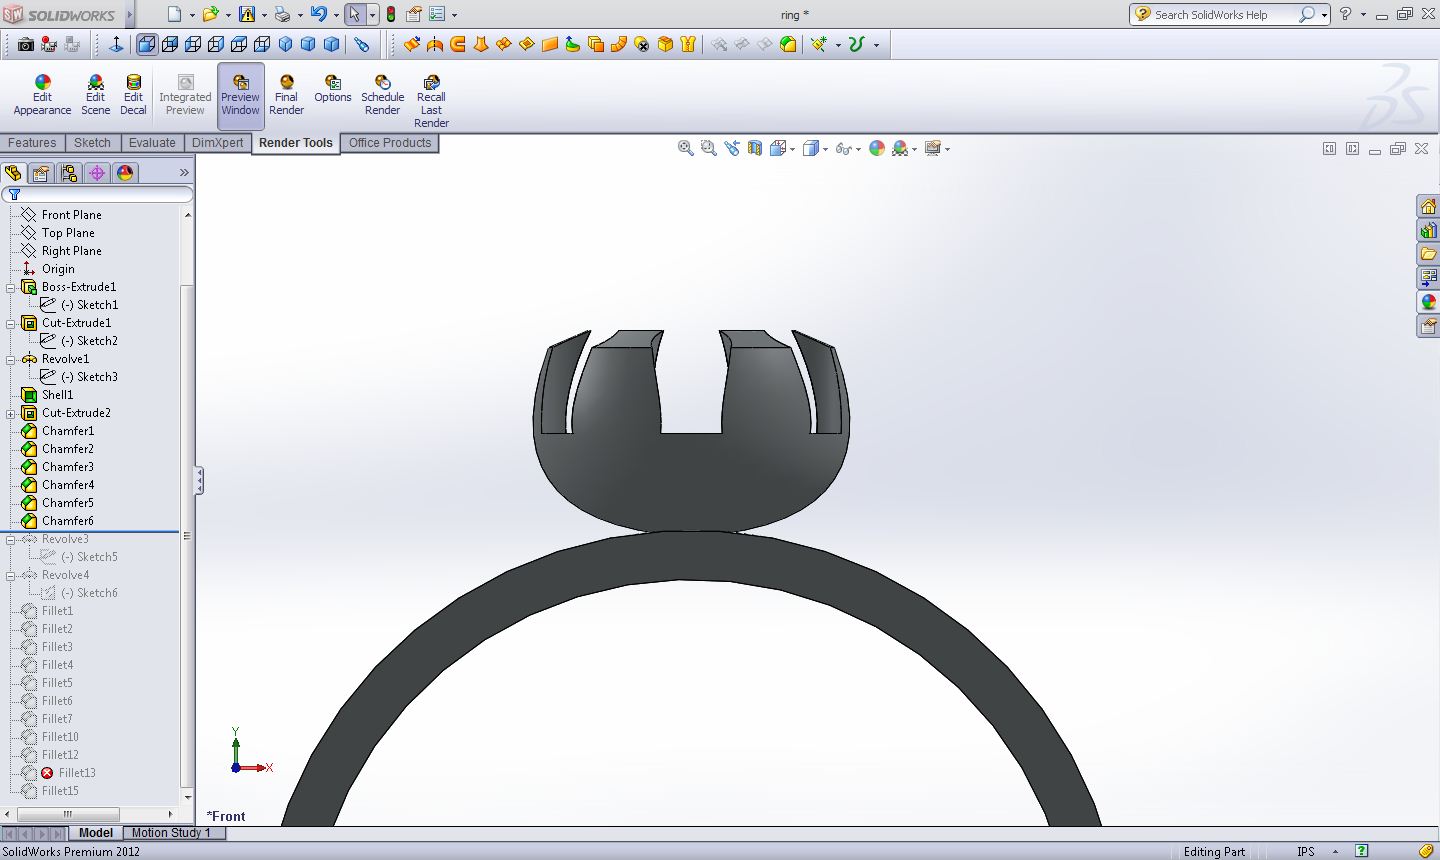This screenshot has width=1440, height=860.
Task: Click the Edit Scene button
Action: (x=95, y=96)
